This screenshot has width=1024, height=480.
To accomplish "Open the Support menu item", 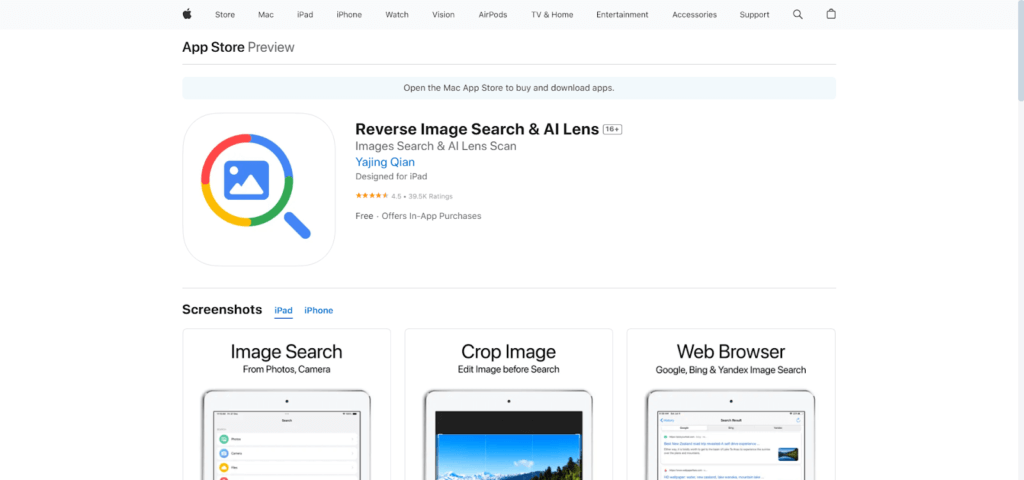I will (x=754, y=15).
